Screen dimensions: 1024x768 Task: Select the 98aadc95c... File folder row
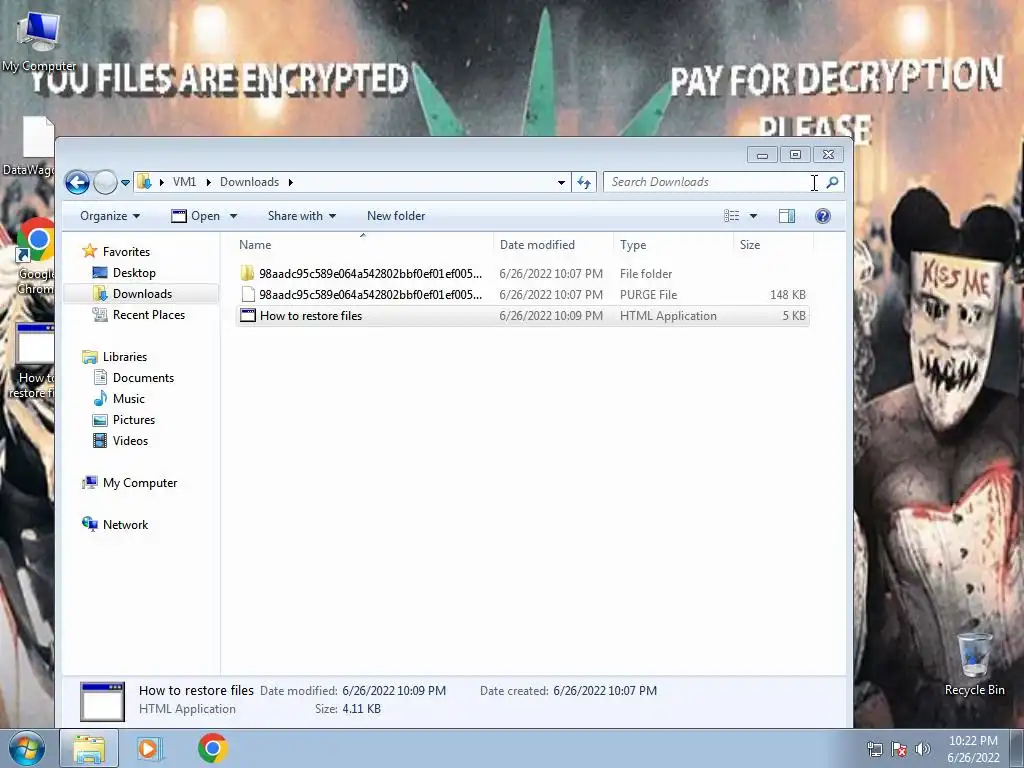[x=522, y=274]
